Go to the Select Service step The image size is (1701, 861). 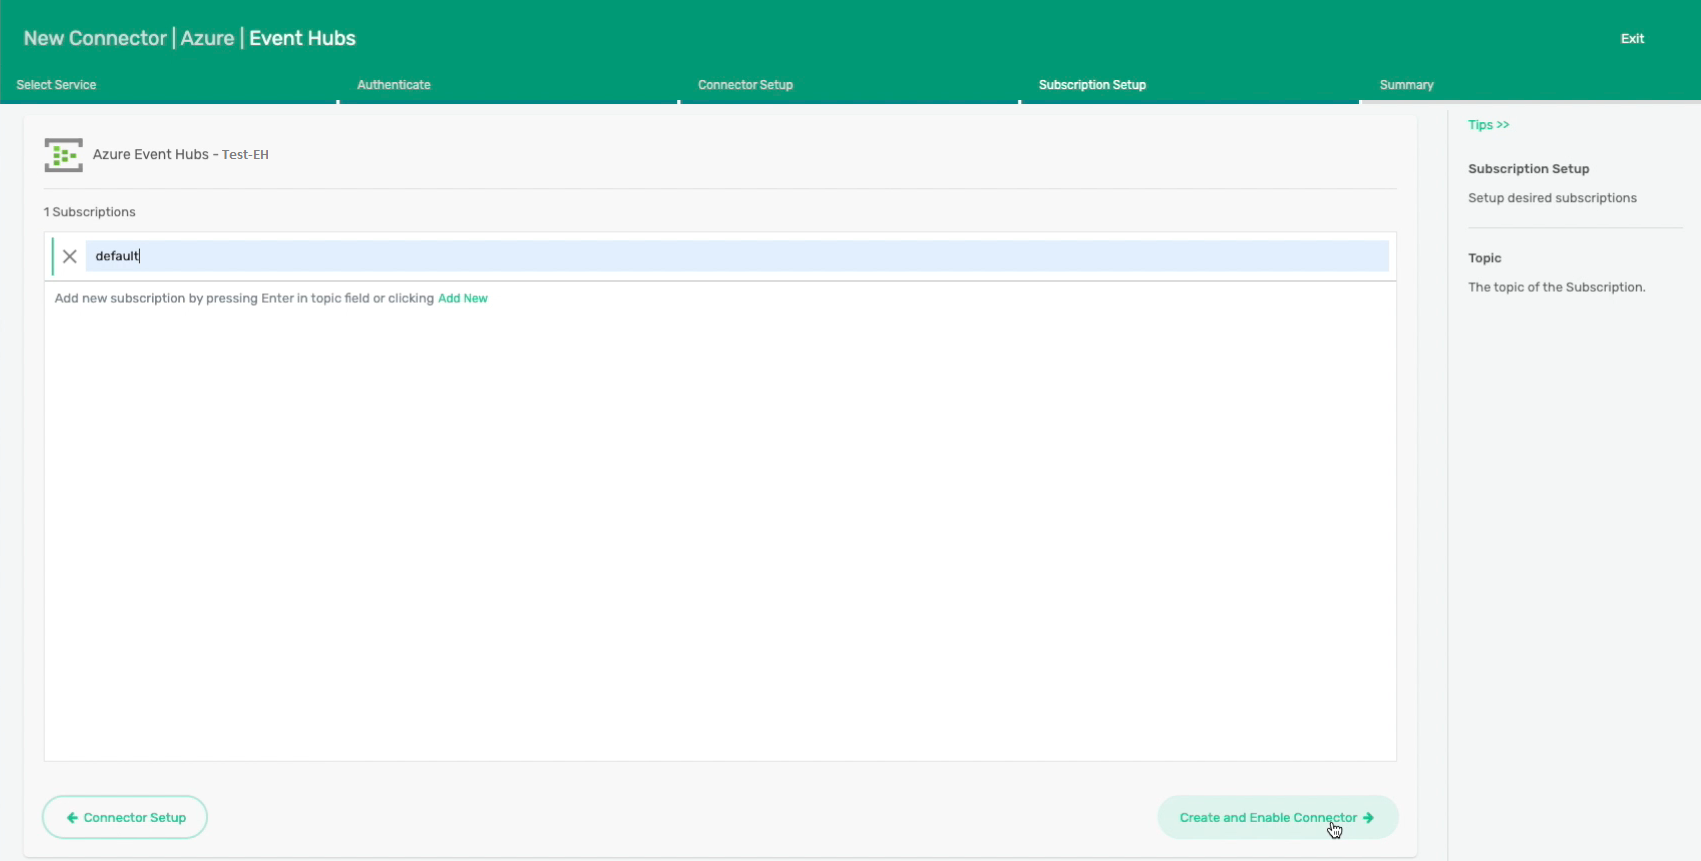[x=57, y=85]
